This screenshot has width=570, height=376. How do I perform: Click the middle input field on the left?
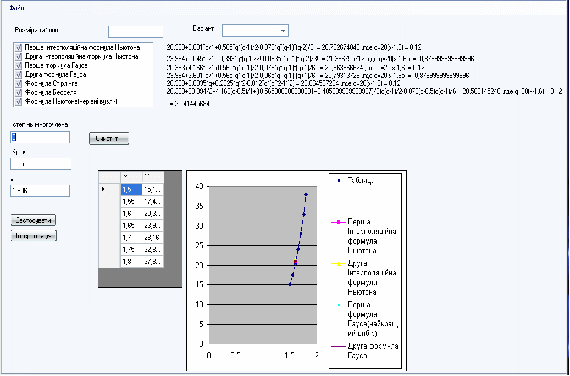(x=40, y=164)
